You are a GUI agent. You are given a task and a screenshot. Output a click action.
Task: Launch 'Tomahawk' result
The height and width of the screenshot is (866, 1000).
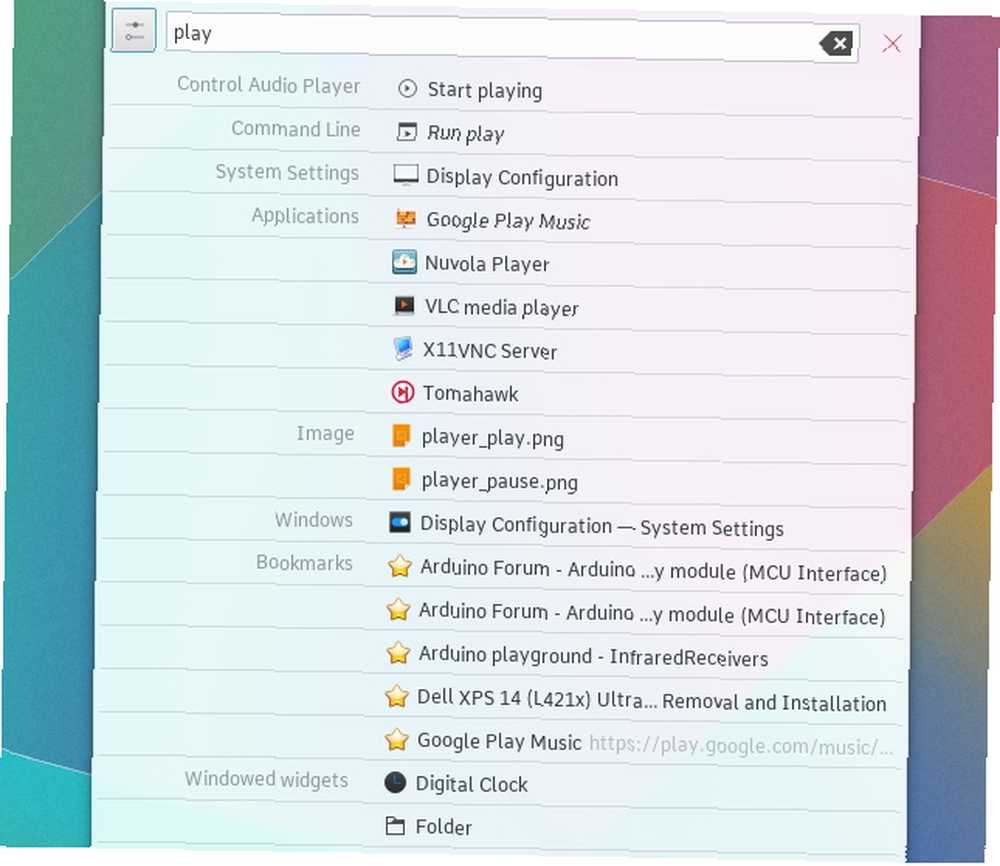(471, 394)
